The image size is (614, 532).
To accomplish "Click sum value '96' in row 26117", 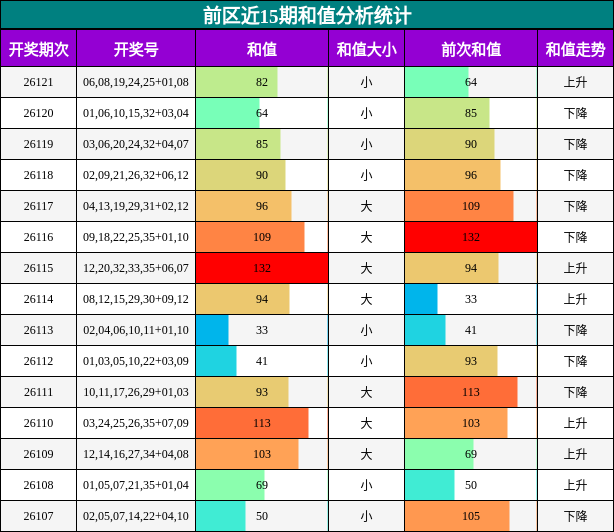I will 262,206.
